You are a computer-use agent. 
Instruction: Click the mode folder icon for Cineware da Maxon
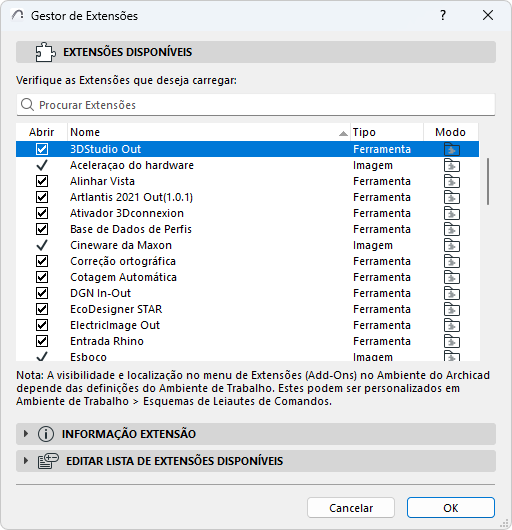click(x=452, y=245)
